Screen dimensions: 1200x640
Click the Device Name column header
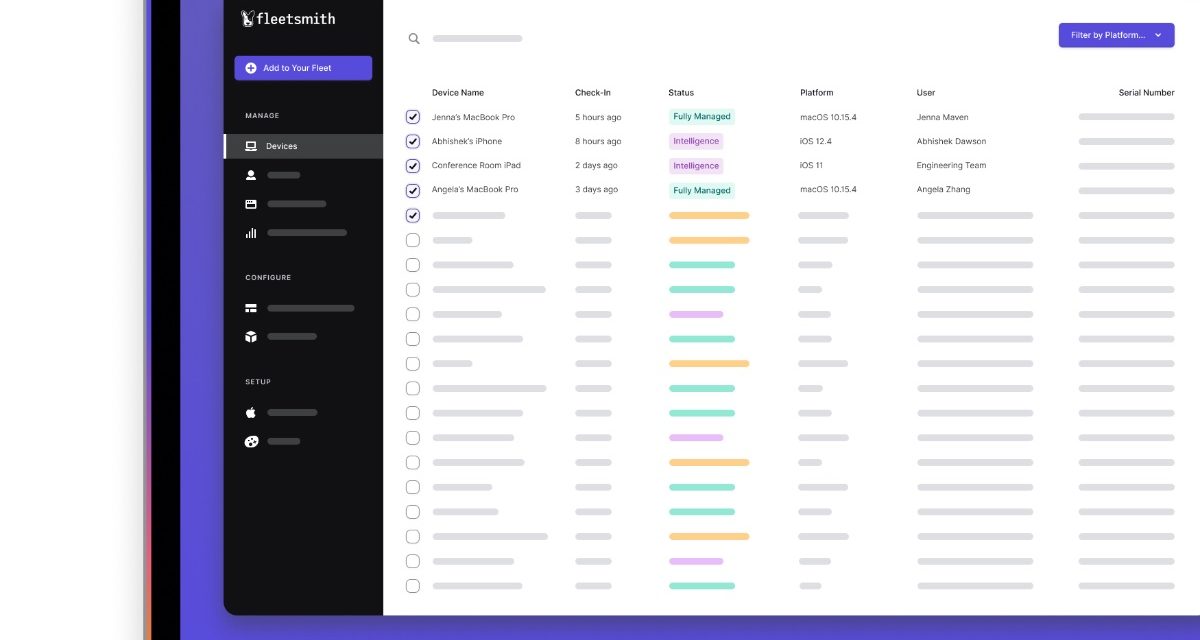[x=458, y=93]
